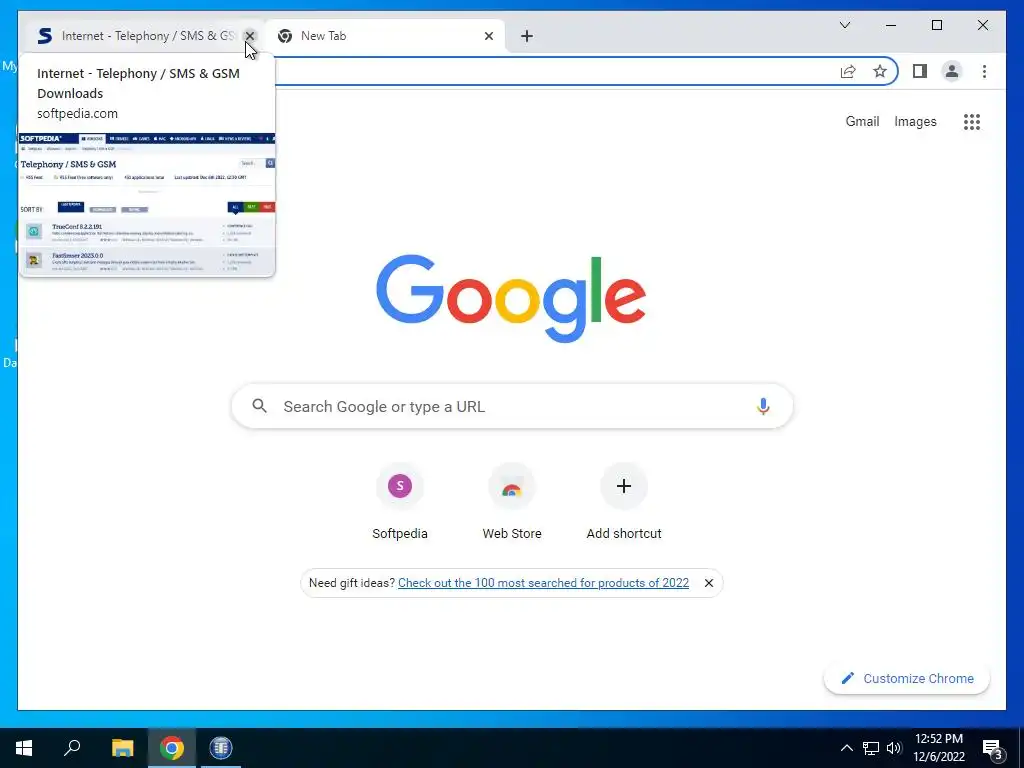
Task: Click the share this page icon
Action: pyautogui.click(x=848, y=71)
